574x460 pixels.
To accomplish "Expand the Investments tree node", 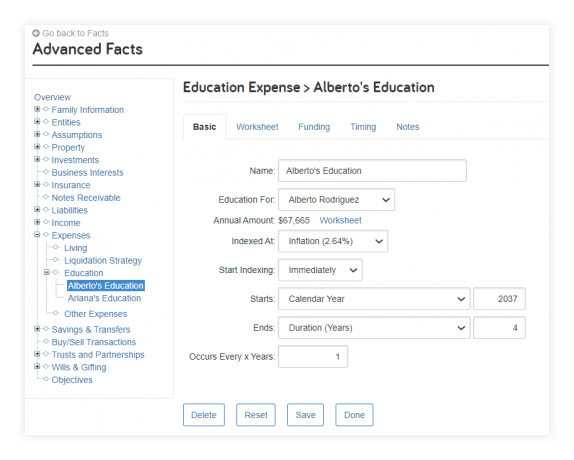I will [x=37, y=159].
